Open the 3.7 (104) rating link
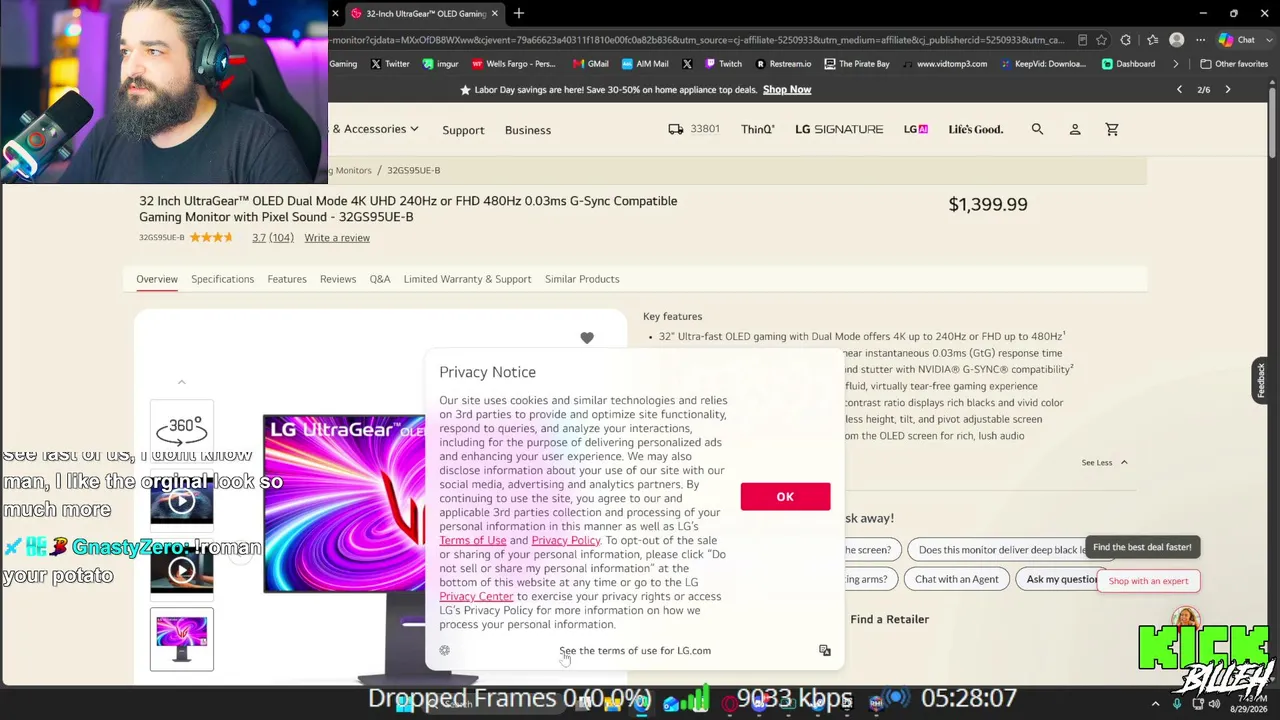The height and width of the screenshot is (720, 1280). pos(273,238)
